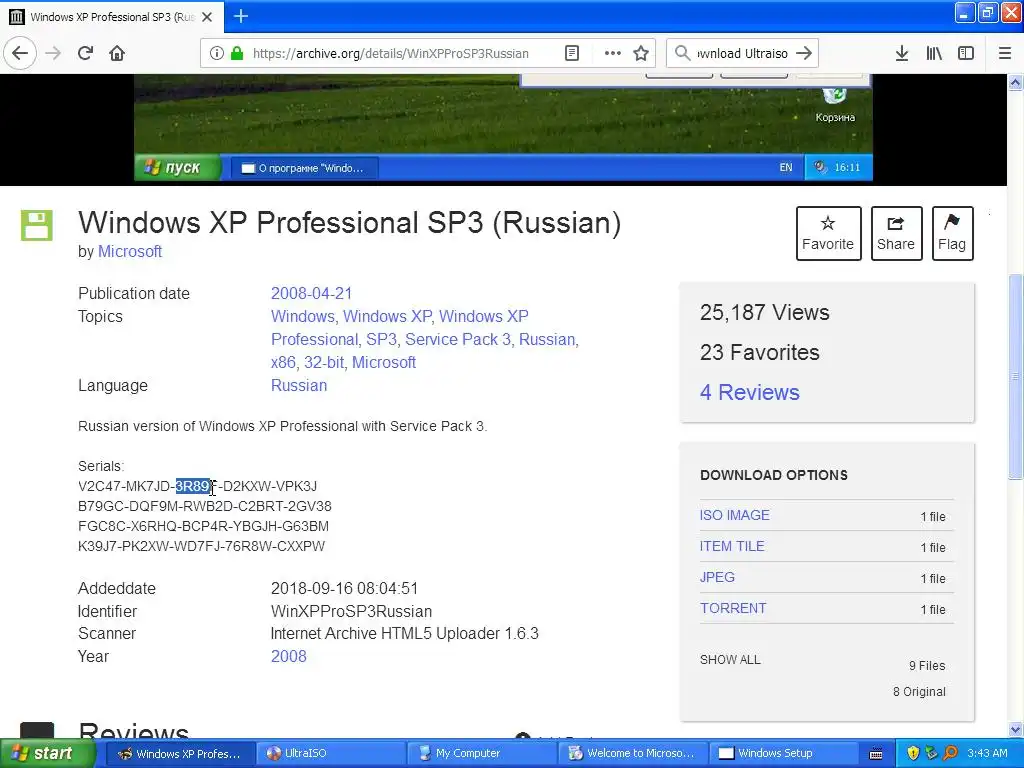Switch to UltraISO in the taskbar
The image size is (1024, 768).
(x=330, y=753)
